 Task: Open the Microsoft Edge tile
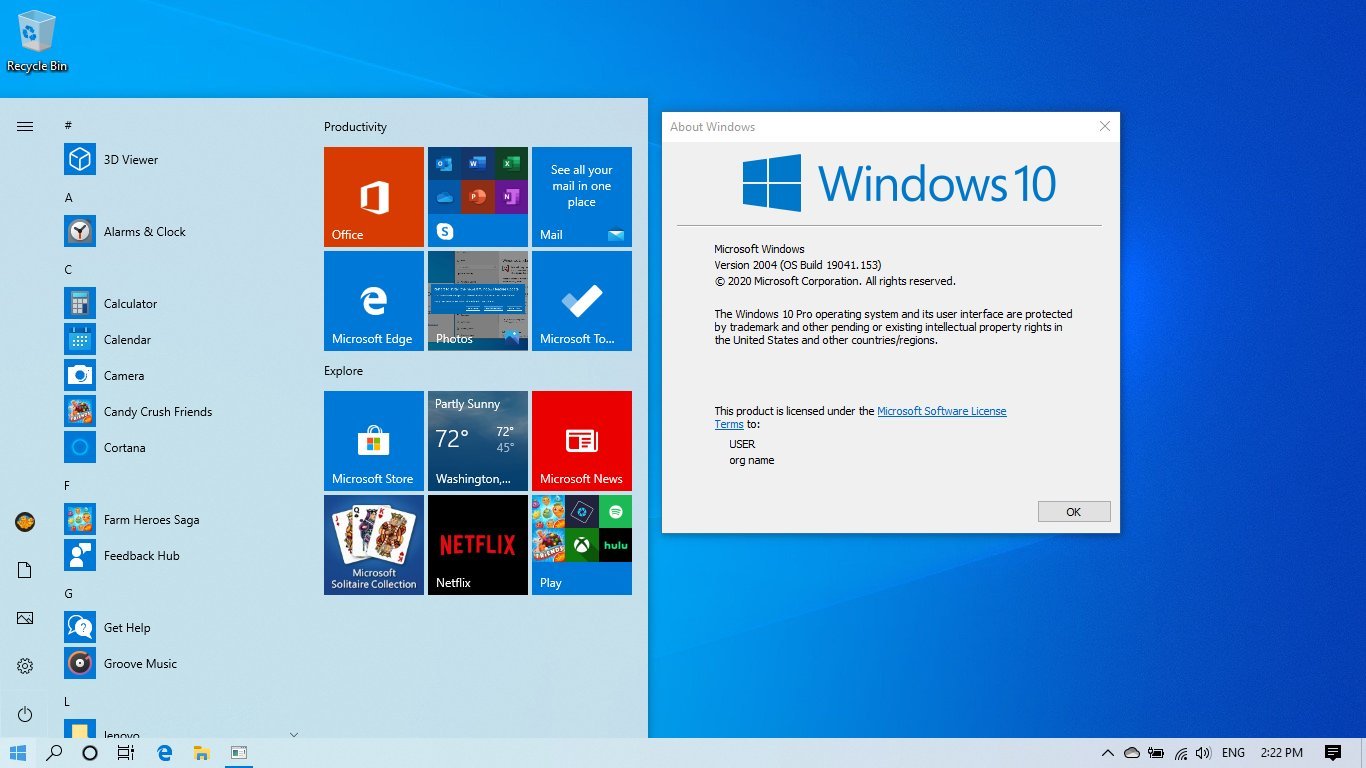[x=374, y=301]
